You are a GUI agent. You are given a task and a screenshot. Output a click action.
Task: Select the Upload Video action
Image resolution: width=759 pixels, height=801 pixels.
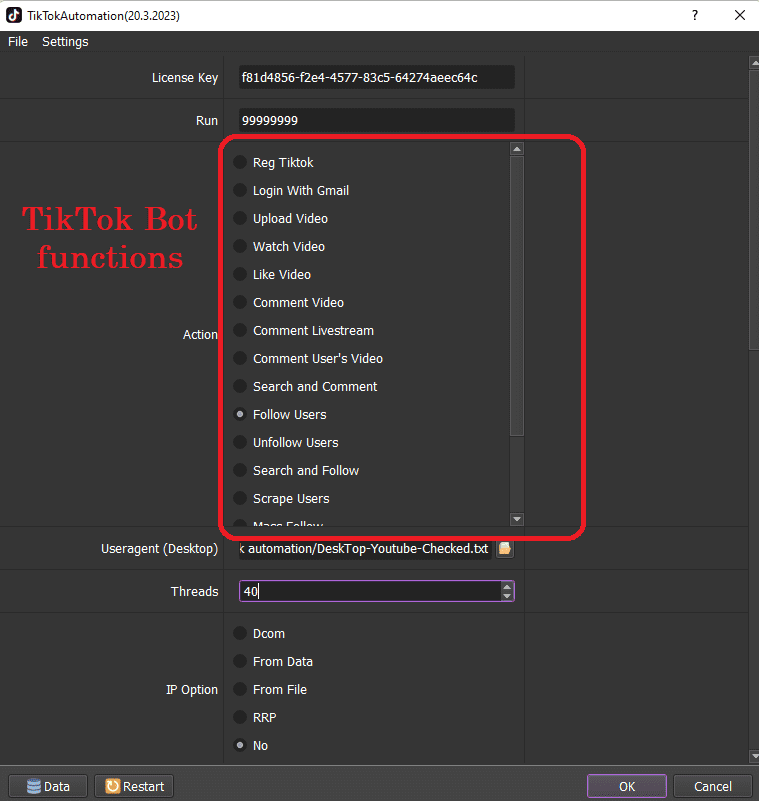(x=280, y=219)
